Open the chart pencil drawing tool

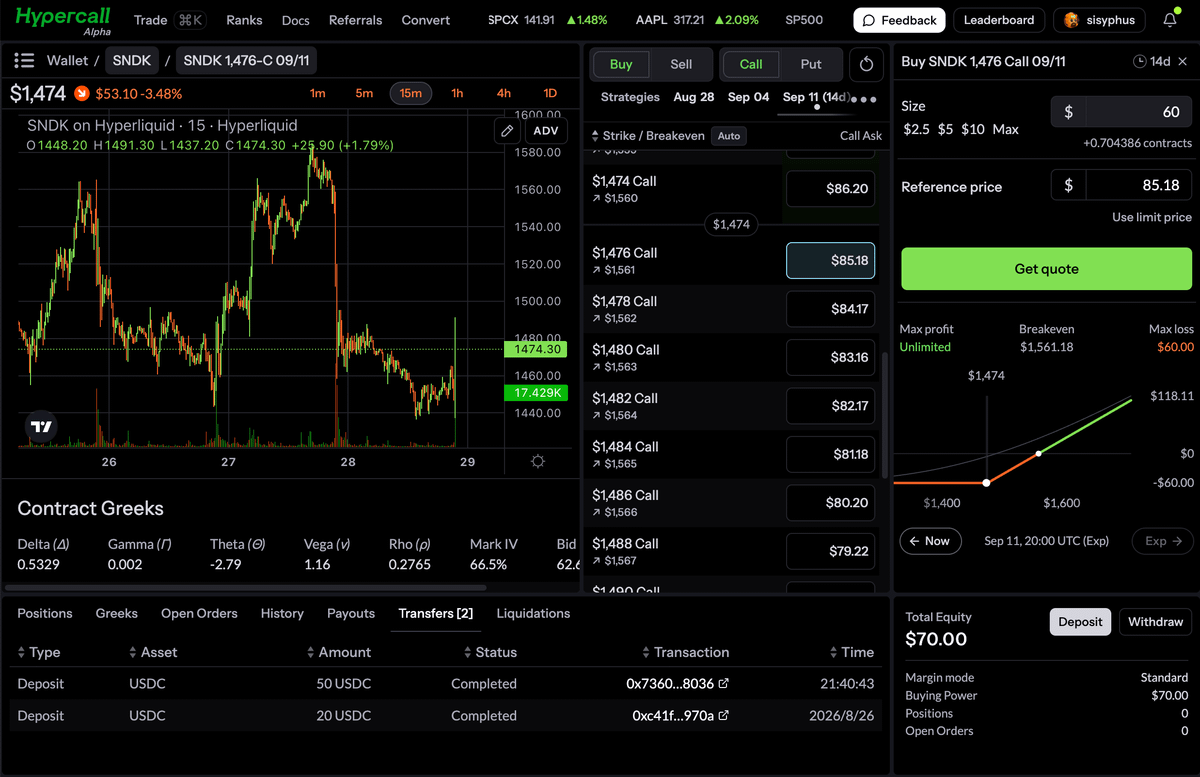(x=507, y=131)
